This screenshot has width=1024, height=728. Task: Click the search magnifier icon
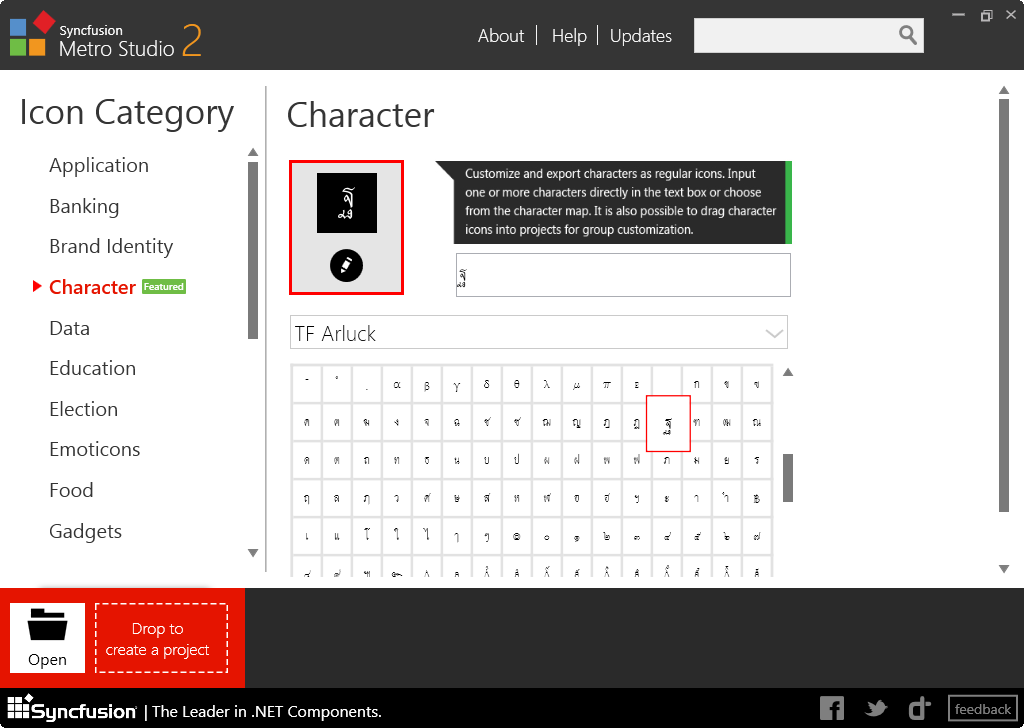[907, 35]
